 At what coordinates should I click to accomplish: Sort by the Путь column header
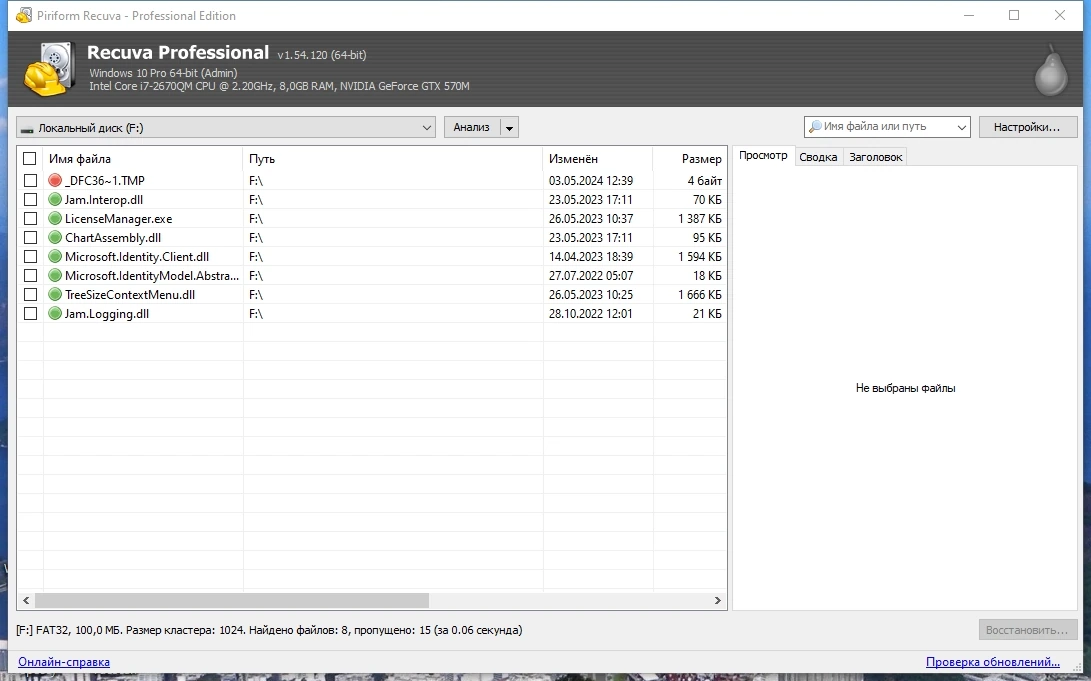392,159
